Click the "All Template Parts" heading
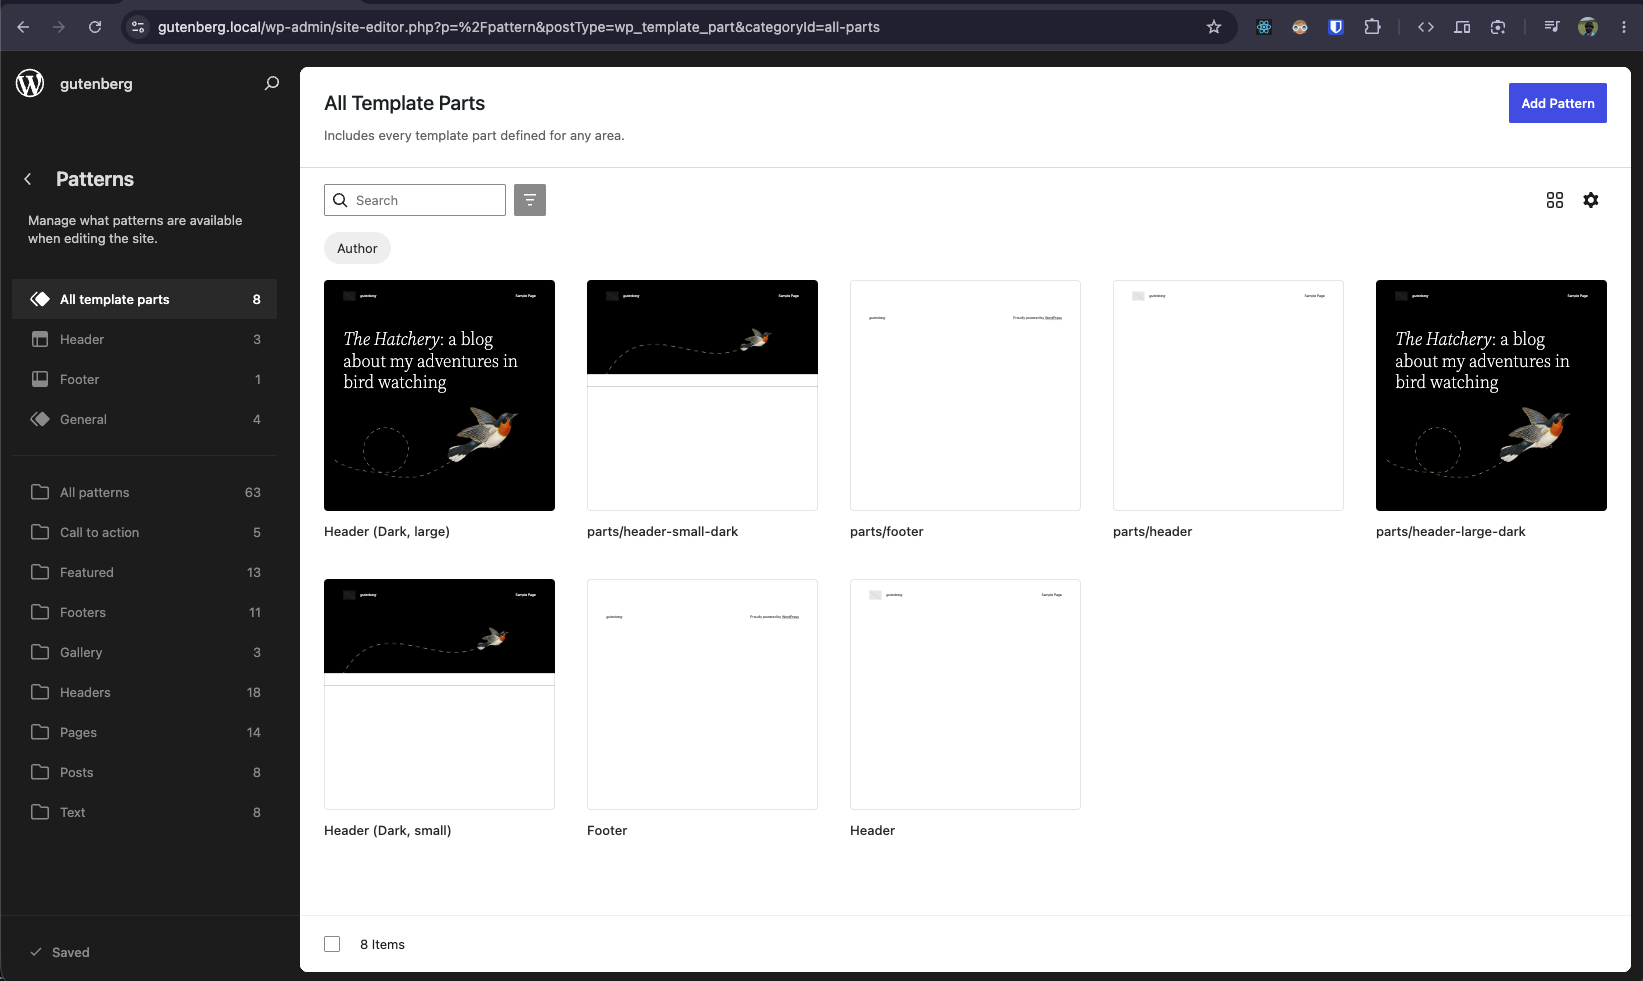The height and width of the screenshot is (981, 1643). [x=404, y=103]
